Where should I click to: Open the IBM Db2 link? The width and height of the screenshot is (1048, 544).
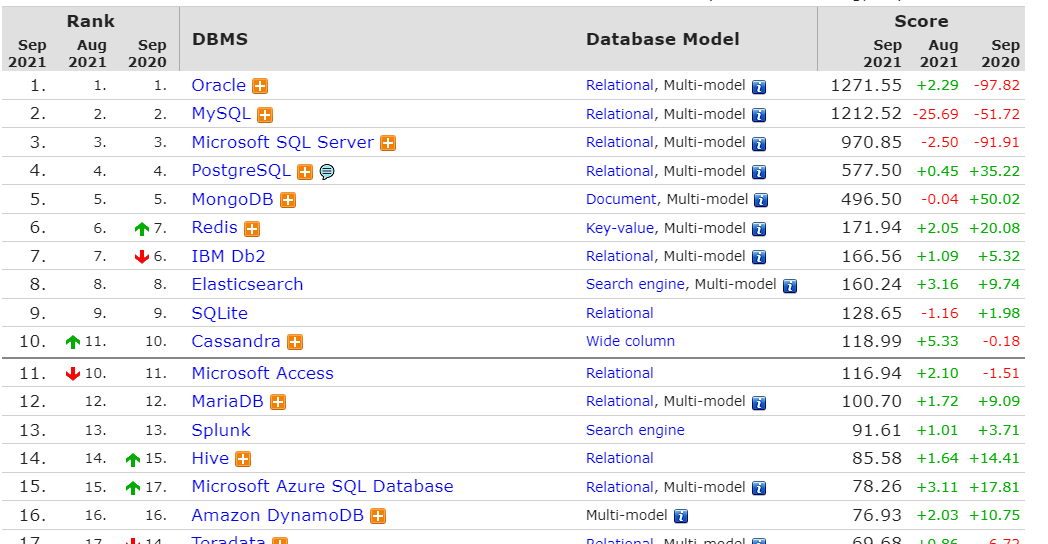(229, 256)
